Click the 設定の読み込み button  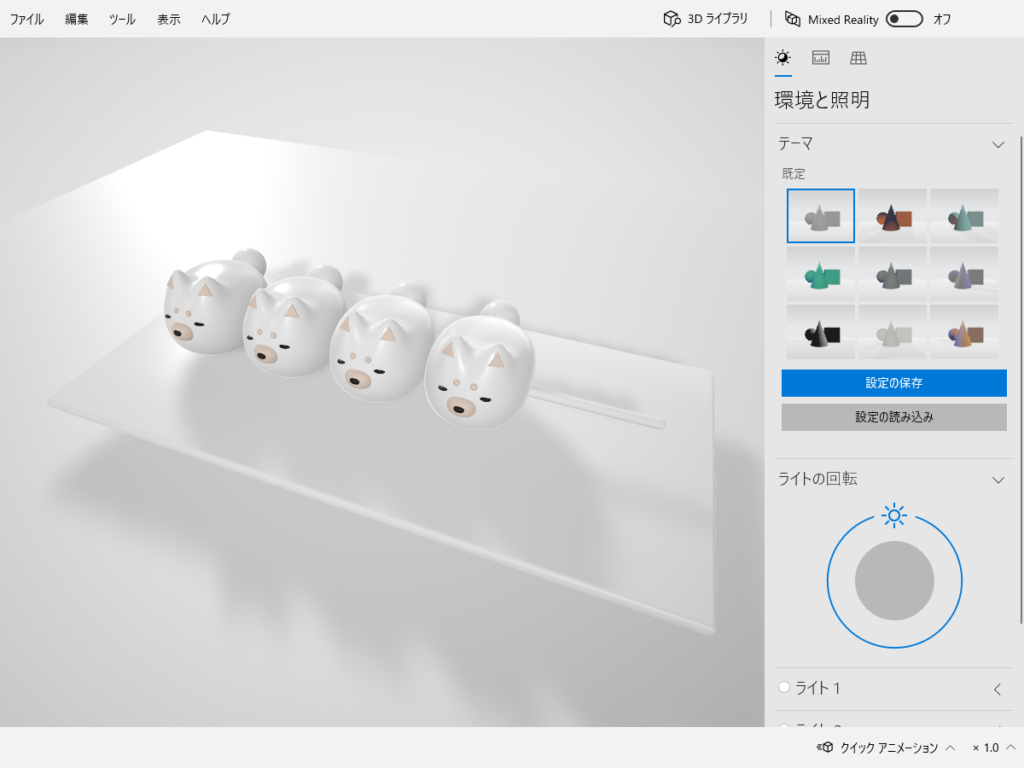tap(894, 417)
